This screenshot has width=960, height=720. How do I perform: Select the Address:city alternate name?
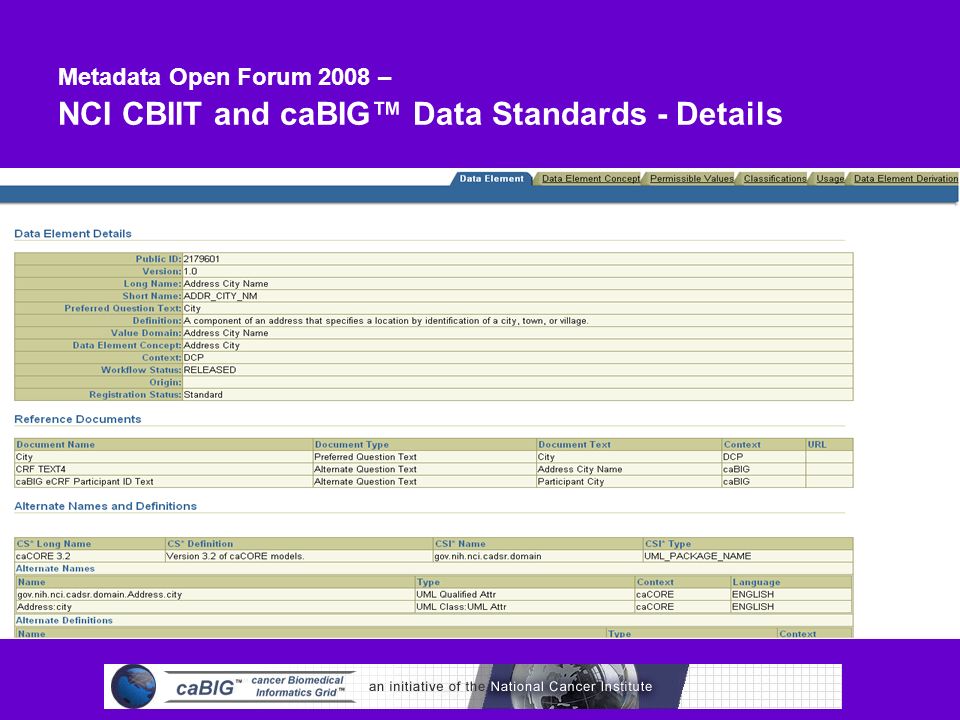pyautogui.click(x=44, y=607)
